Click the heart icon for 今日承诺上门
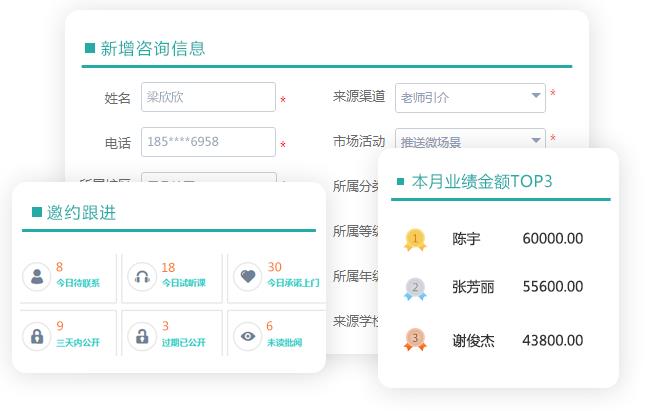 click(248, 276)
